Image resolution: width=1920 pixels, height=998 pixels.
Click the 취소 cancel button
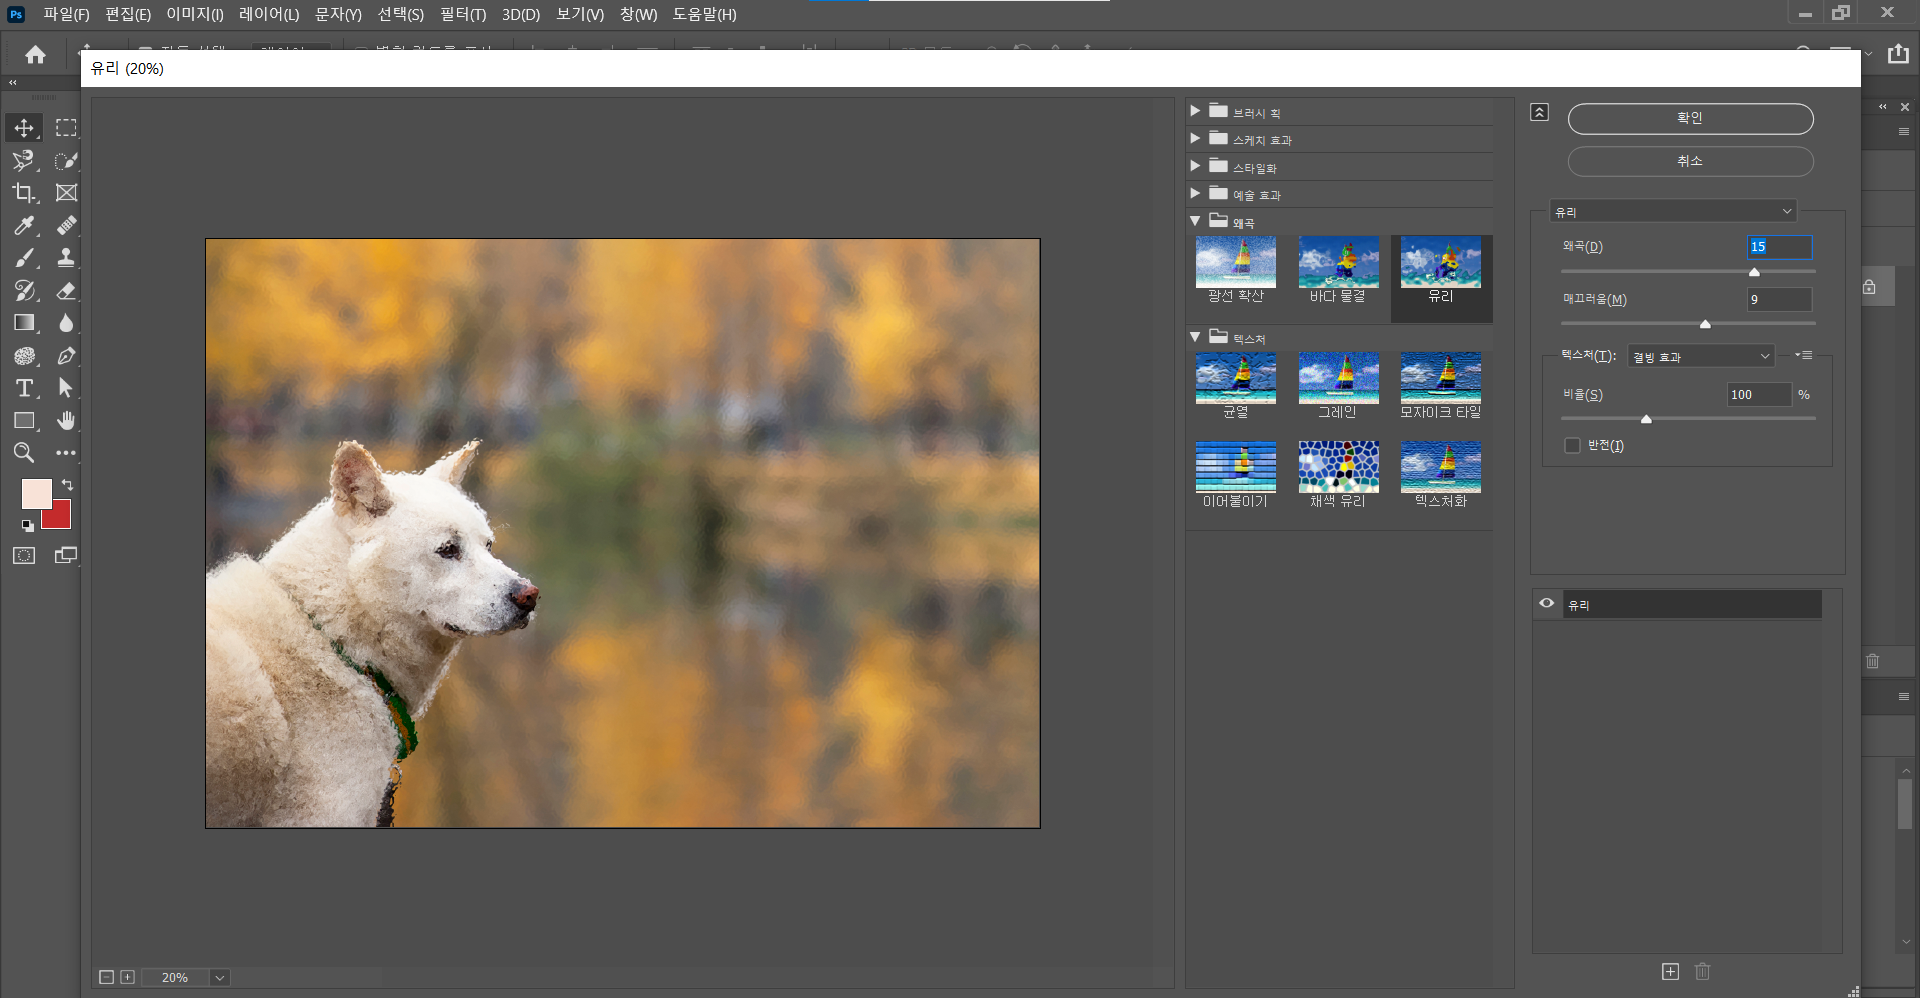[1690, 161]
